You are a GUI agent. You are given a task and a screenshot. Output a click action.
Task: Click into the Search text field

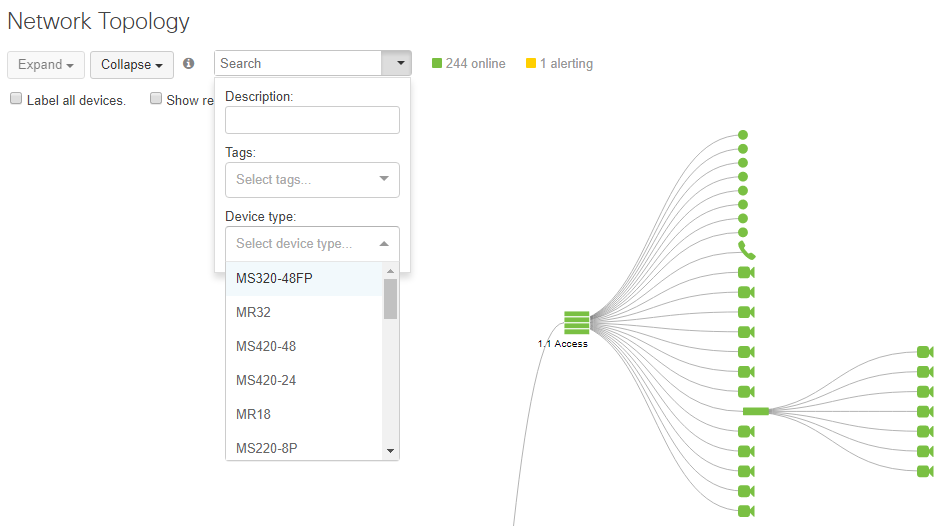[298, 63]
